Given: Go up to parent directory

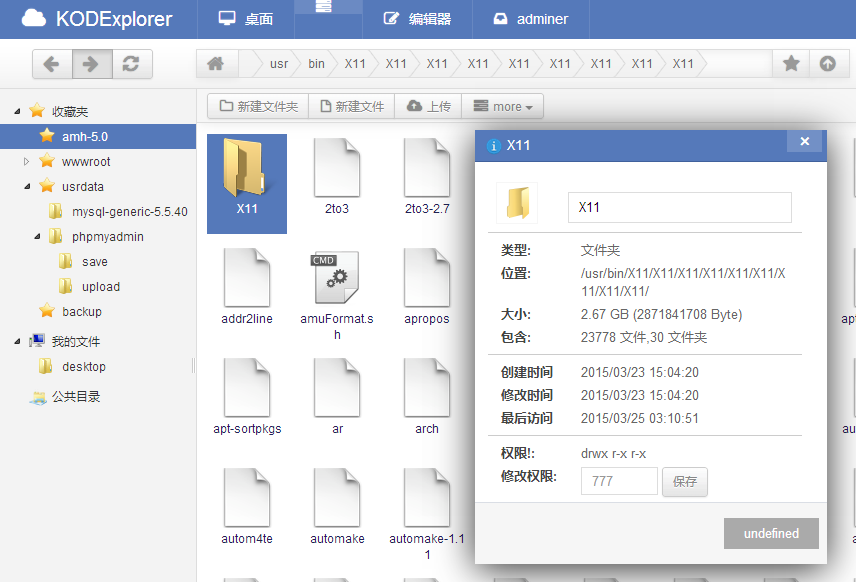Looking at the screenshot, I should pos(827,64).
